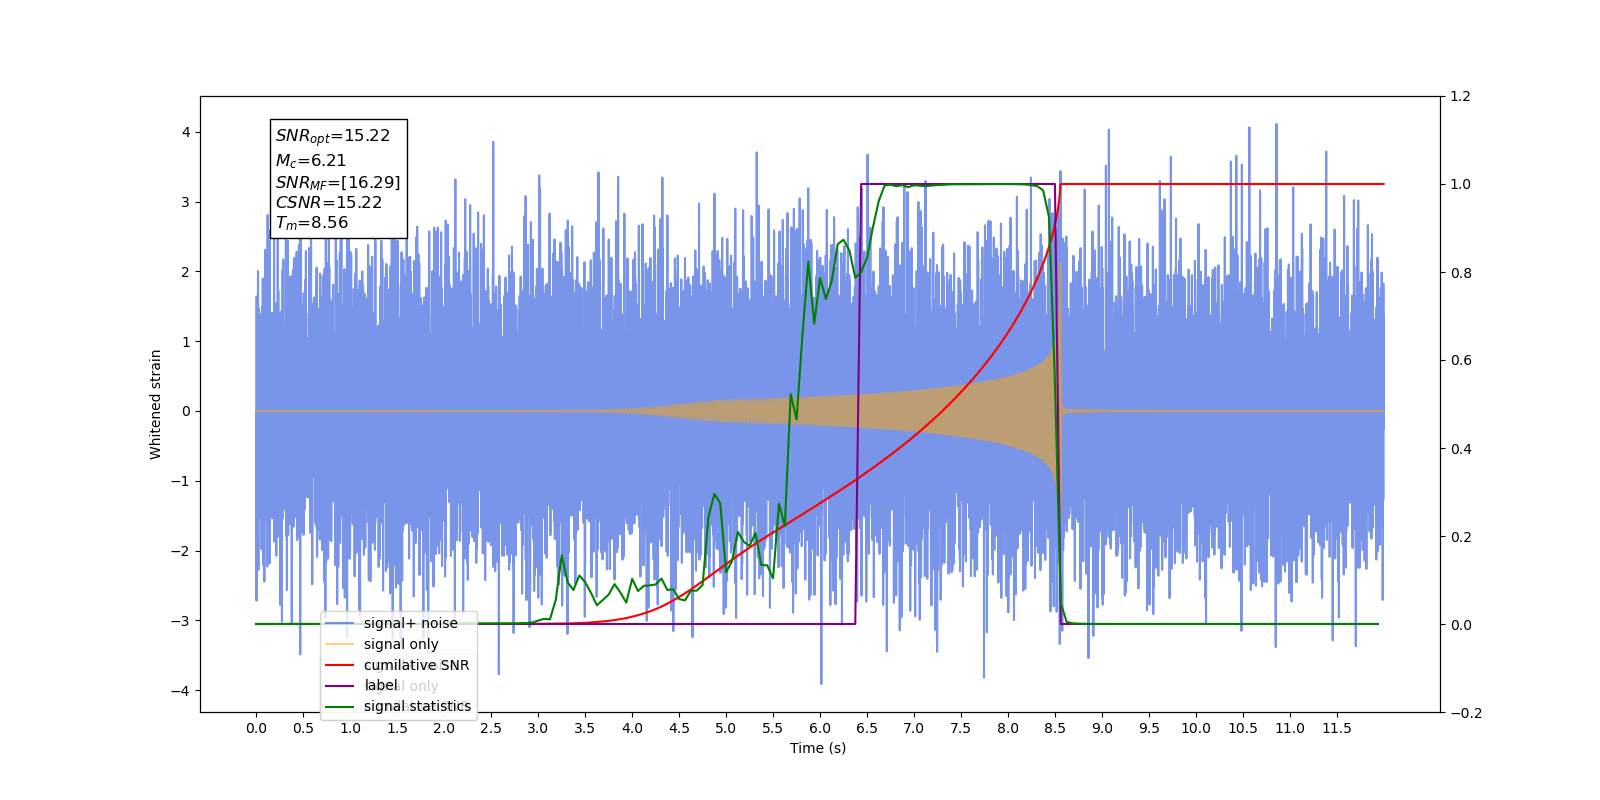Viewport: 1600px width, 800px height.
Task: Click the 'signal only' legend label
Action: pyautogui.click(x=401, y=644)
